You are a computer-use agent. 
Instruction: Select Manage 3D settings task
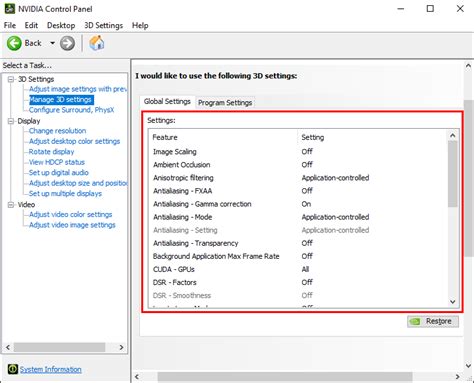pyautogui.click(x=60, y=100)
